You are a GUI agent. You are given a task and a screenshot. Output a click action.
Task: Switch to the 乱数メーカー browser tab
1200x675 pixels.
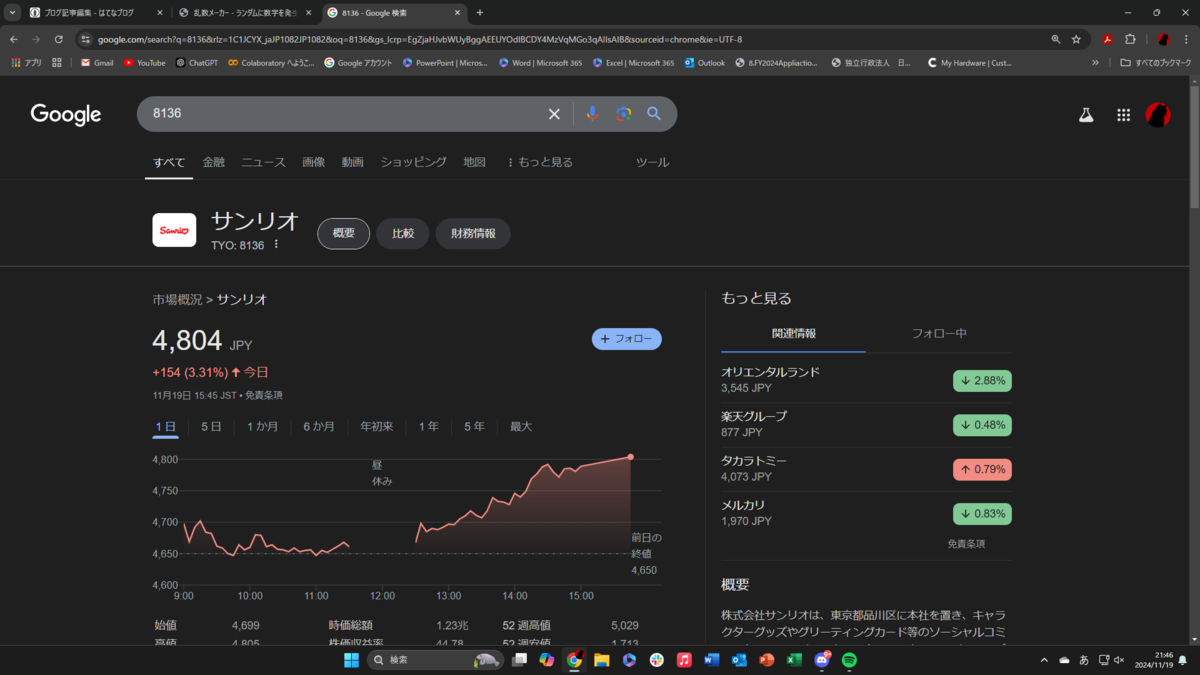(x=246, y=13)
